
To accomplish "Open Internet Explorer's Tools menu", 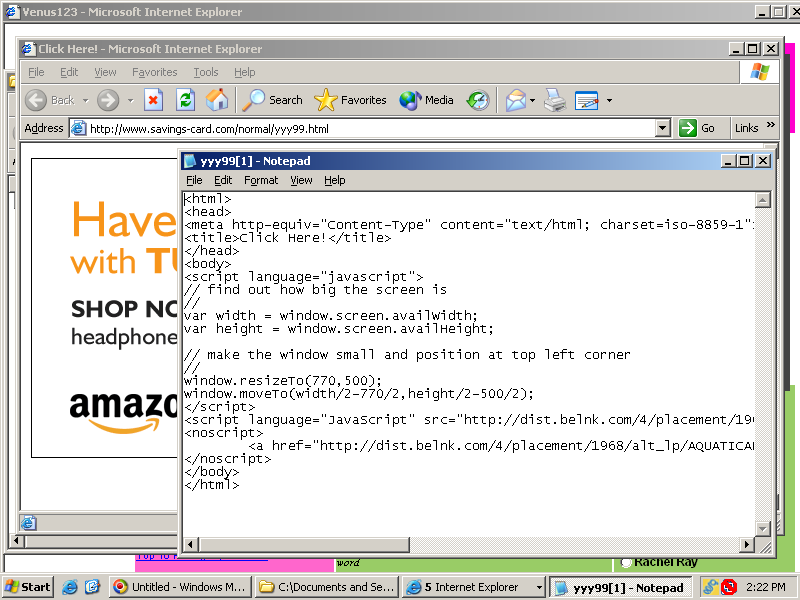I will coord(206,72).
